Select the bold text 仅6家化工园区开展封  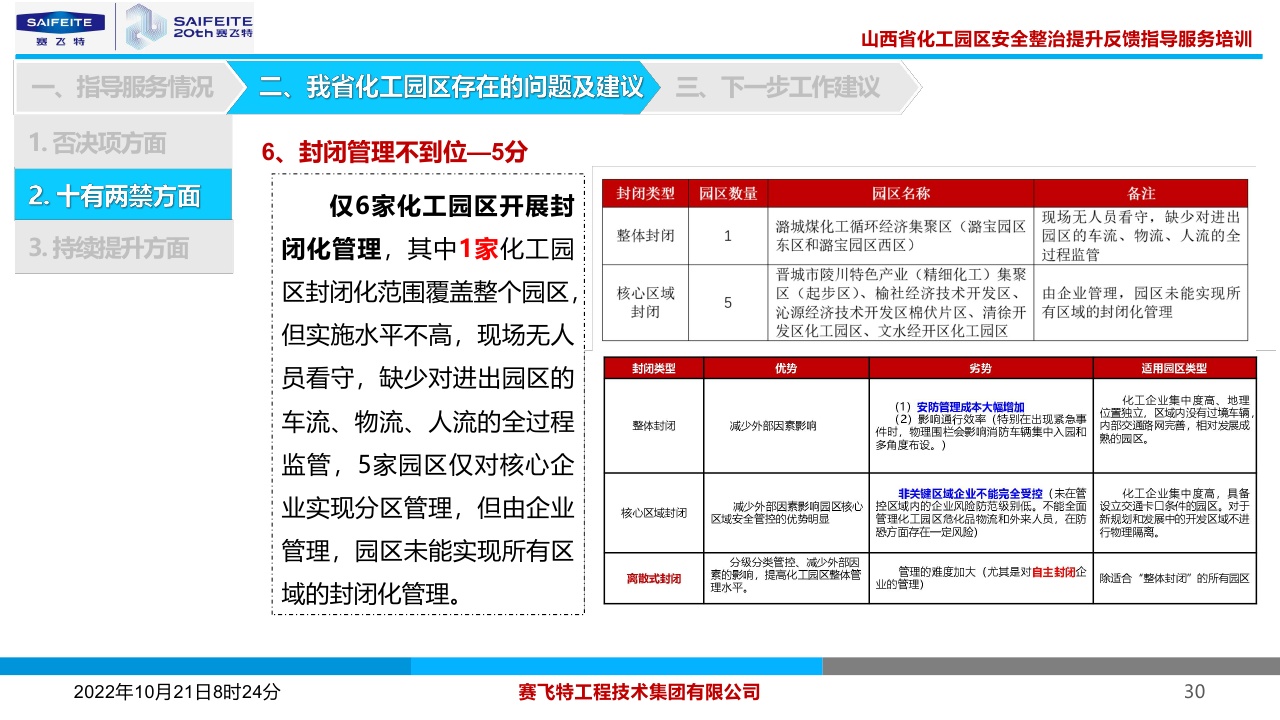click(451, 207)
